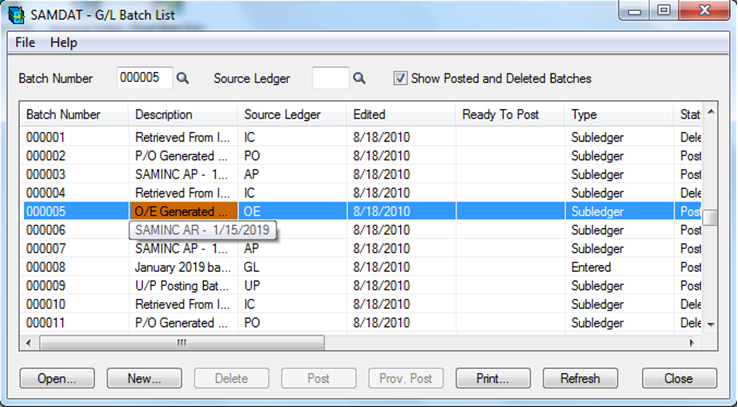This screenshot has height=407, width=738.
Task: Click the Batch Number finder magnifier icon
Action: point(183,78)
